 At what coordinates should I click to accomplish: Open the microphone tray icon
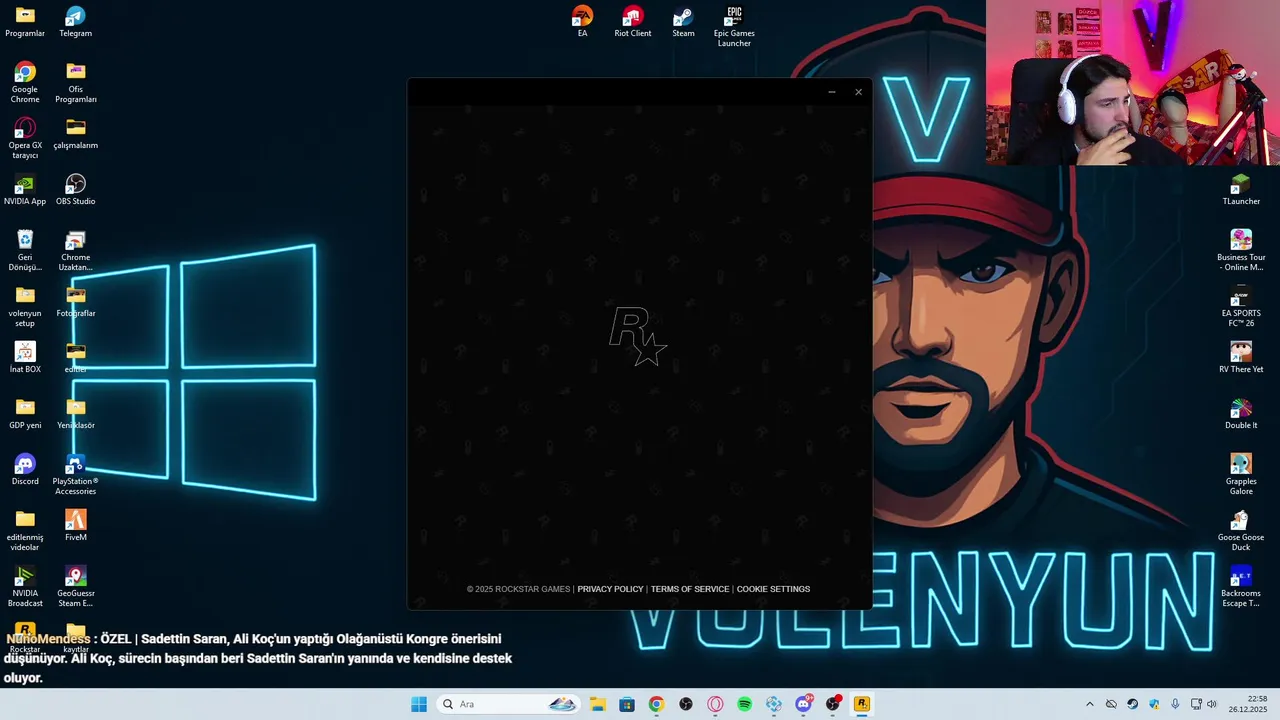pyautogui.click(x=1175, y=704)
